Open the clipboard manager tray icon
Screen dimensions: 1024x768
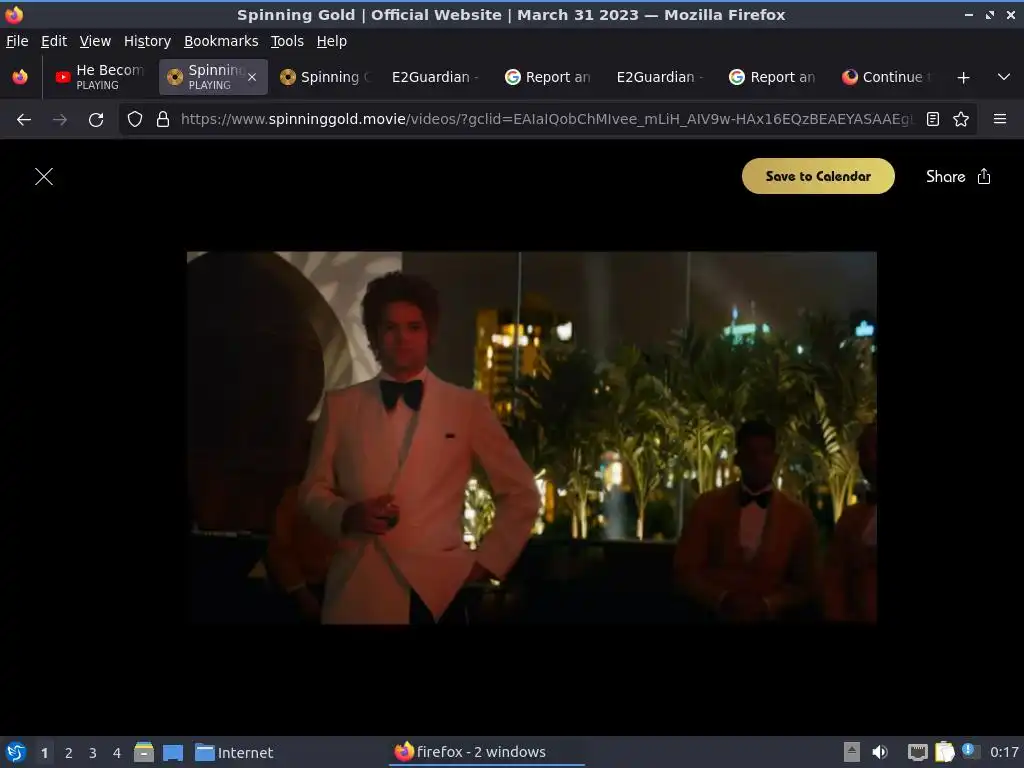click(944, 752)
